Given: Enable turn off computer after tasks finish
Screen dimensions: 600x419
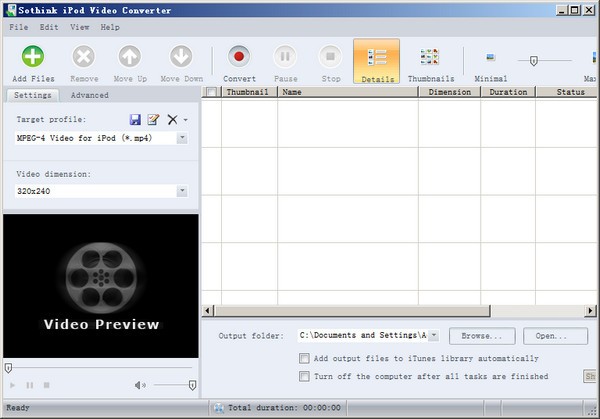Looking at the screenshot, I should pos(304,377).
